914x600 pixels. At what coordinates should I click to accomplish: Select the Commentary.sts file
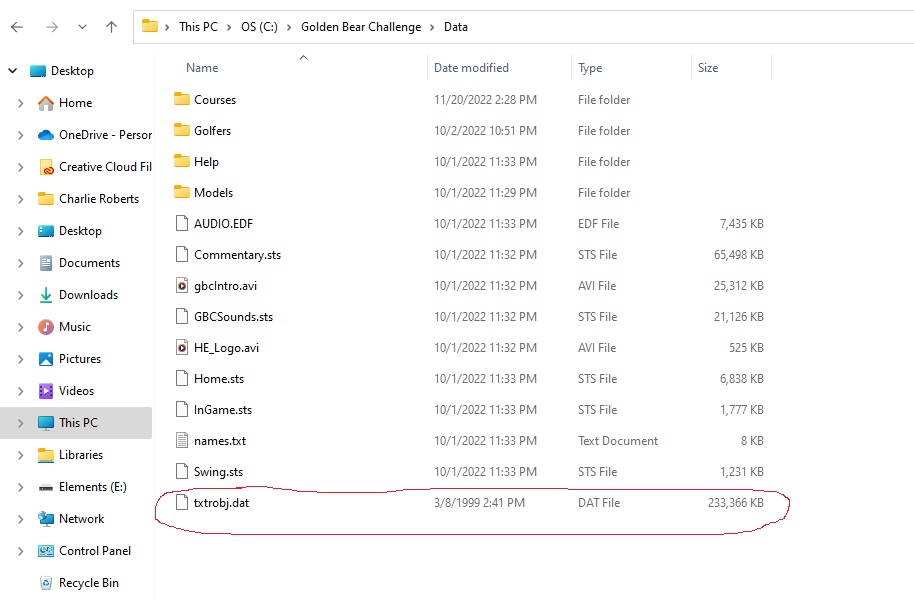click(x=237, y=255)
